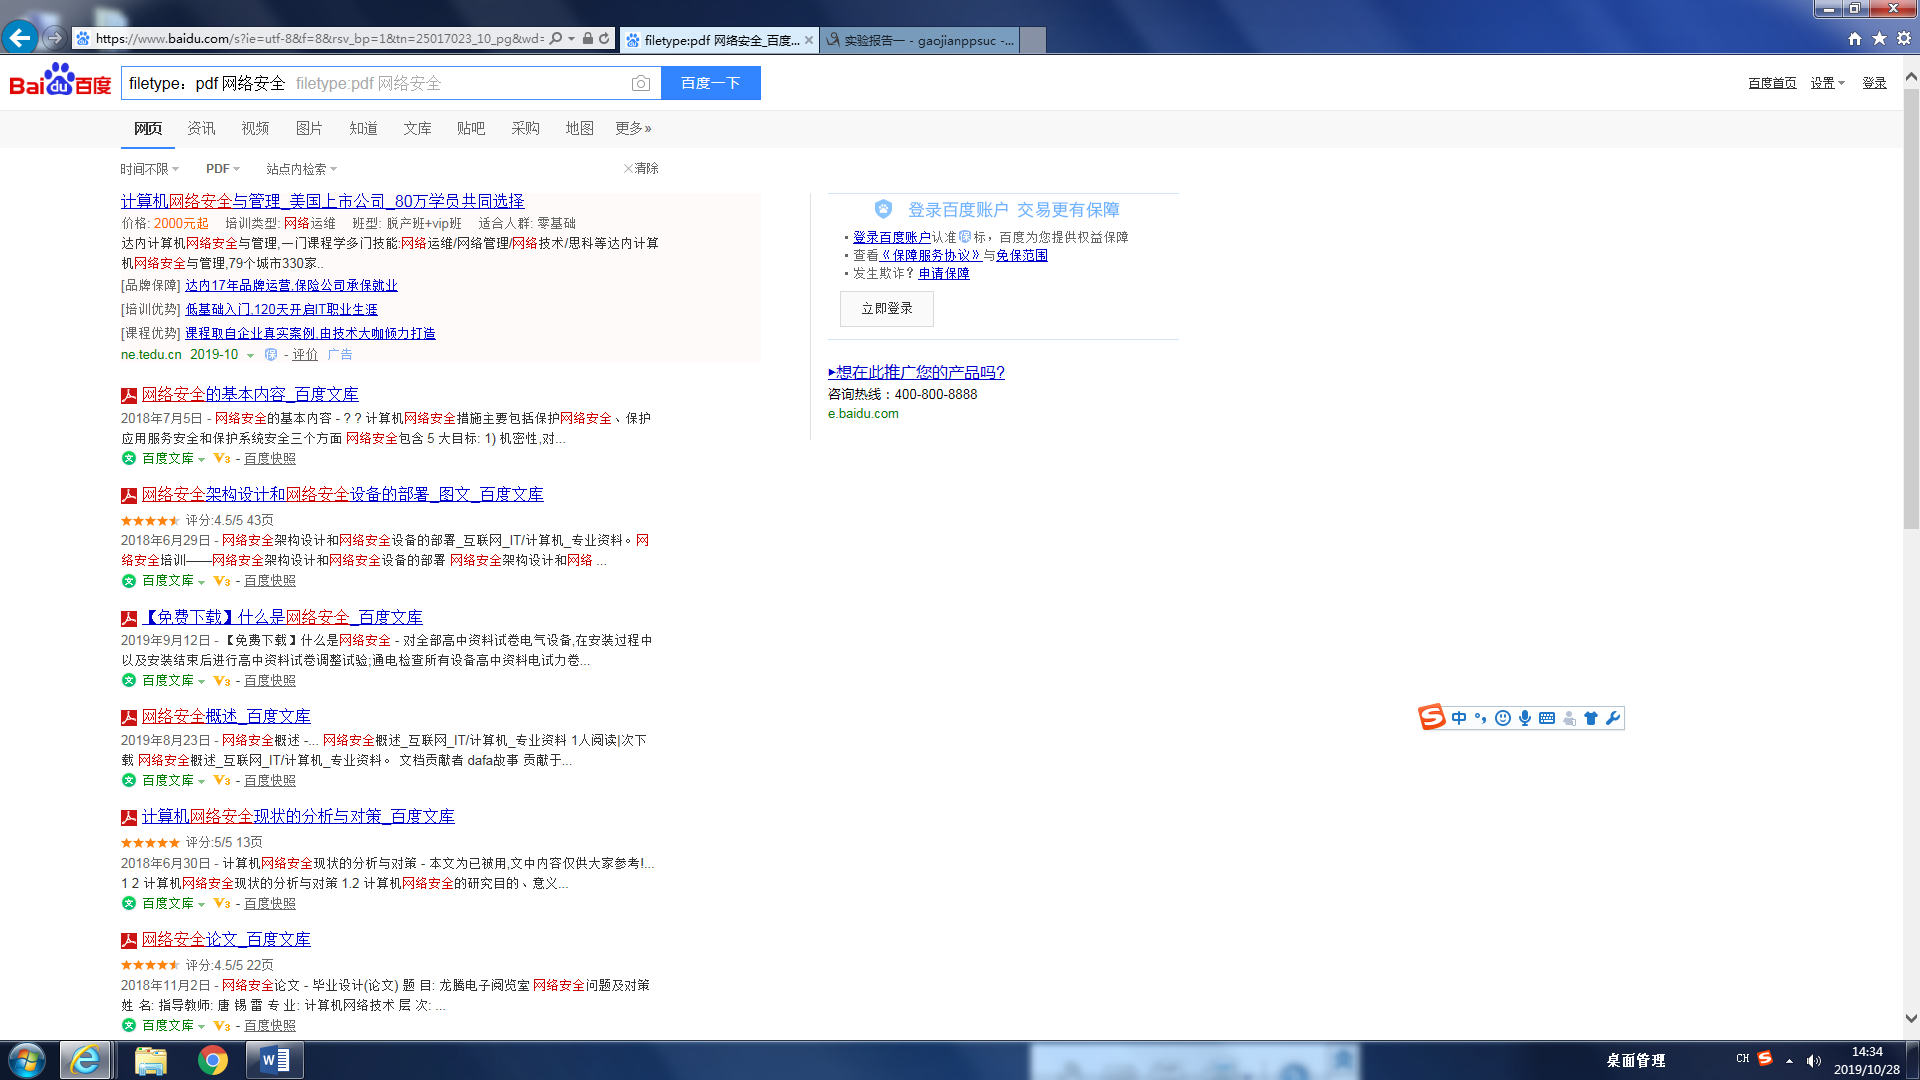This screenshot has width=1920, height=1080.
Task: Click the camera image-search icon
Action: tap(641, 83)
